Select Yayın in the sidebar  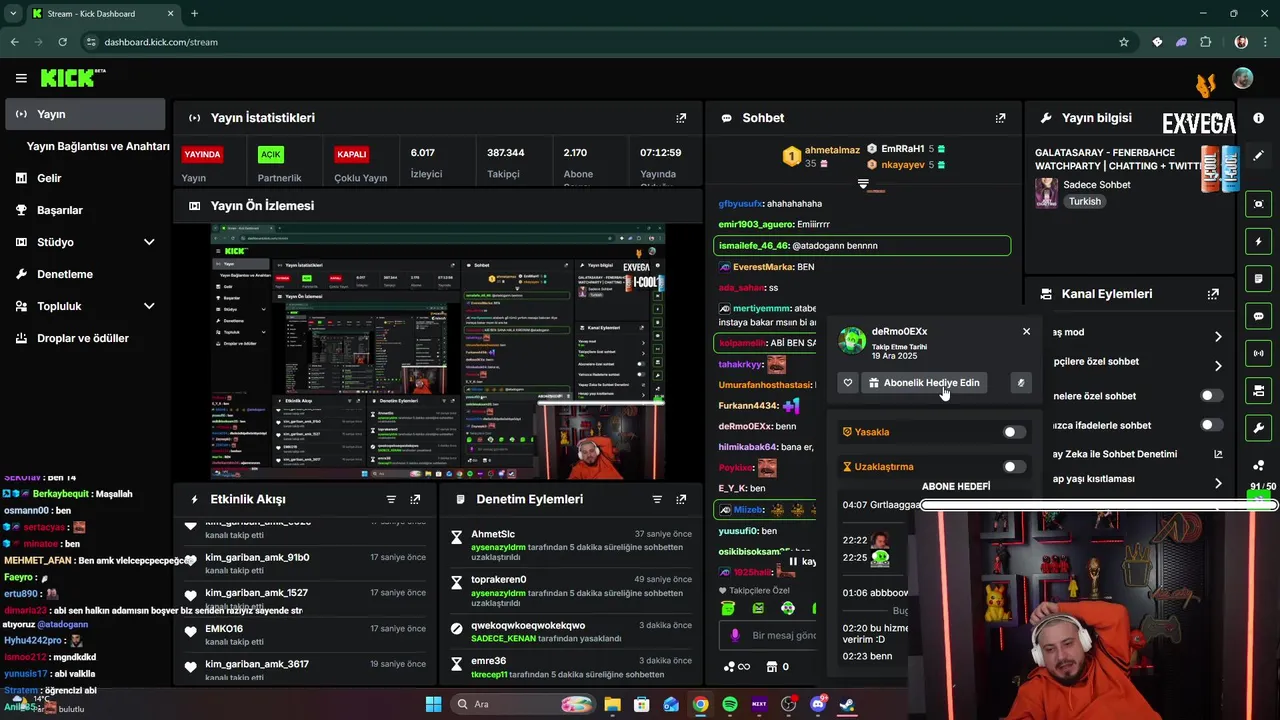[x=85, y=114]
